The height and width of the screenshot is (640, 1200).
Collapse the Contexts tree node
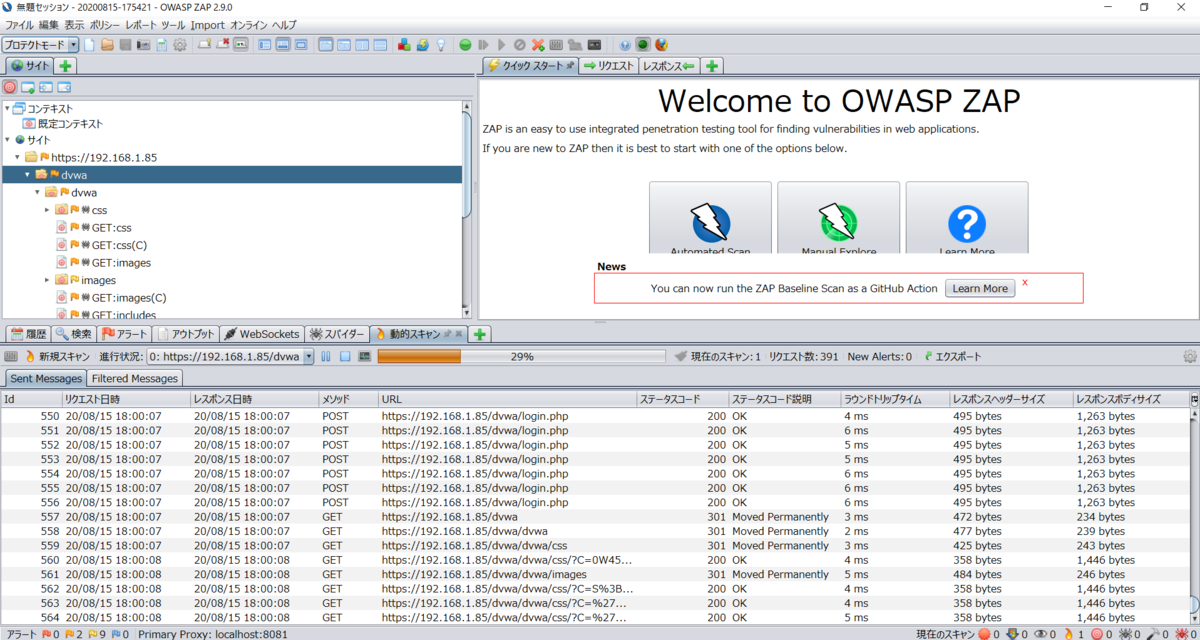[x=7, y=108]
